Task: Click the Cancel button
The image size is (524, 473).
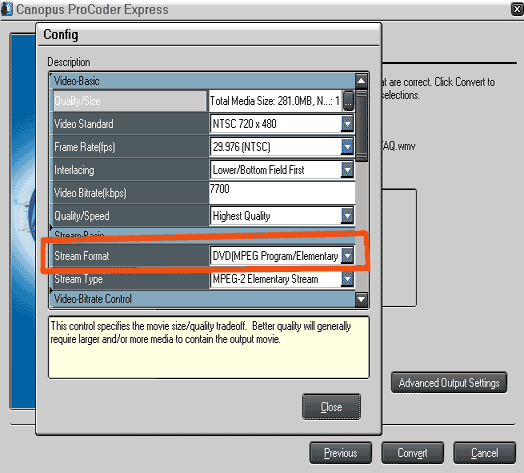Action: coord(485,453)
